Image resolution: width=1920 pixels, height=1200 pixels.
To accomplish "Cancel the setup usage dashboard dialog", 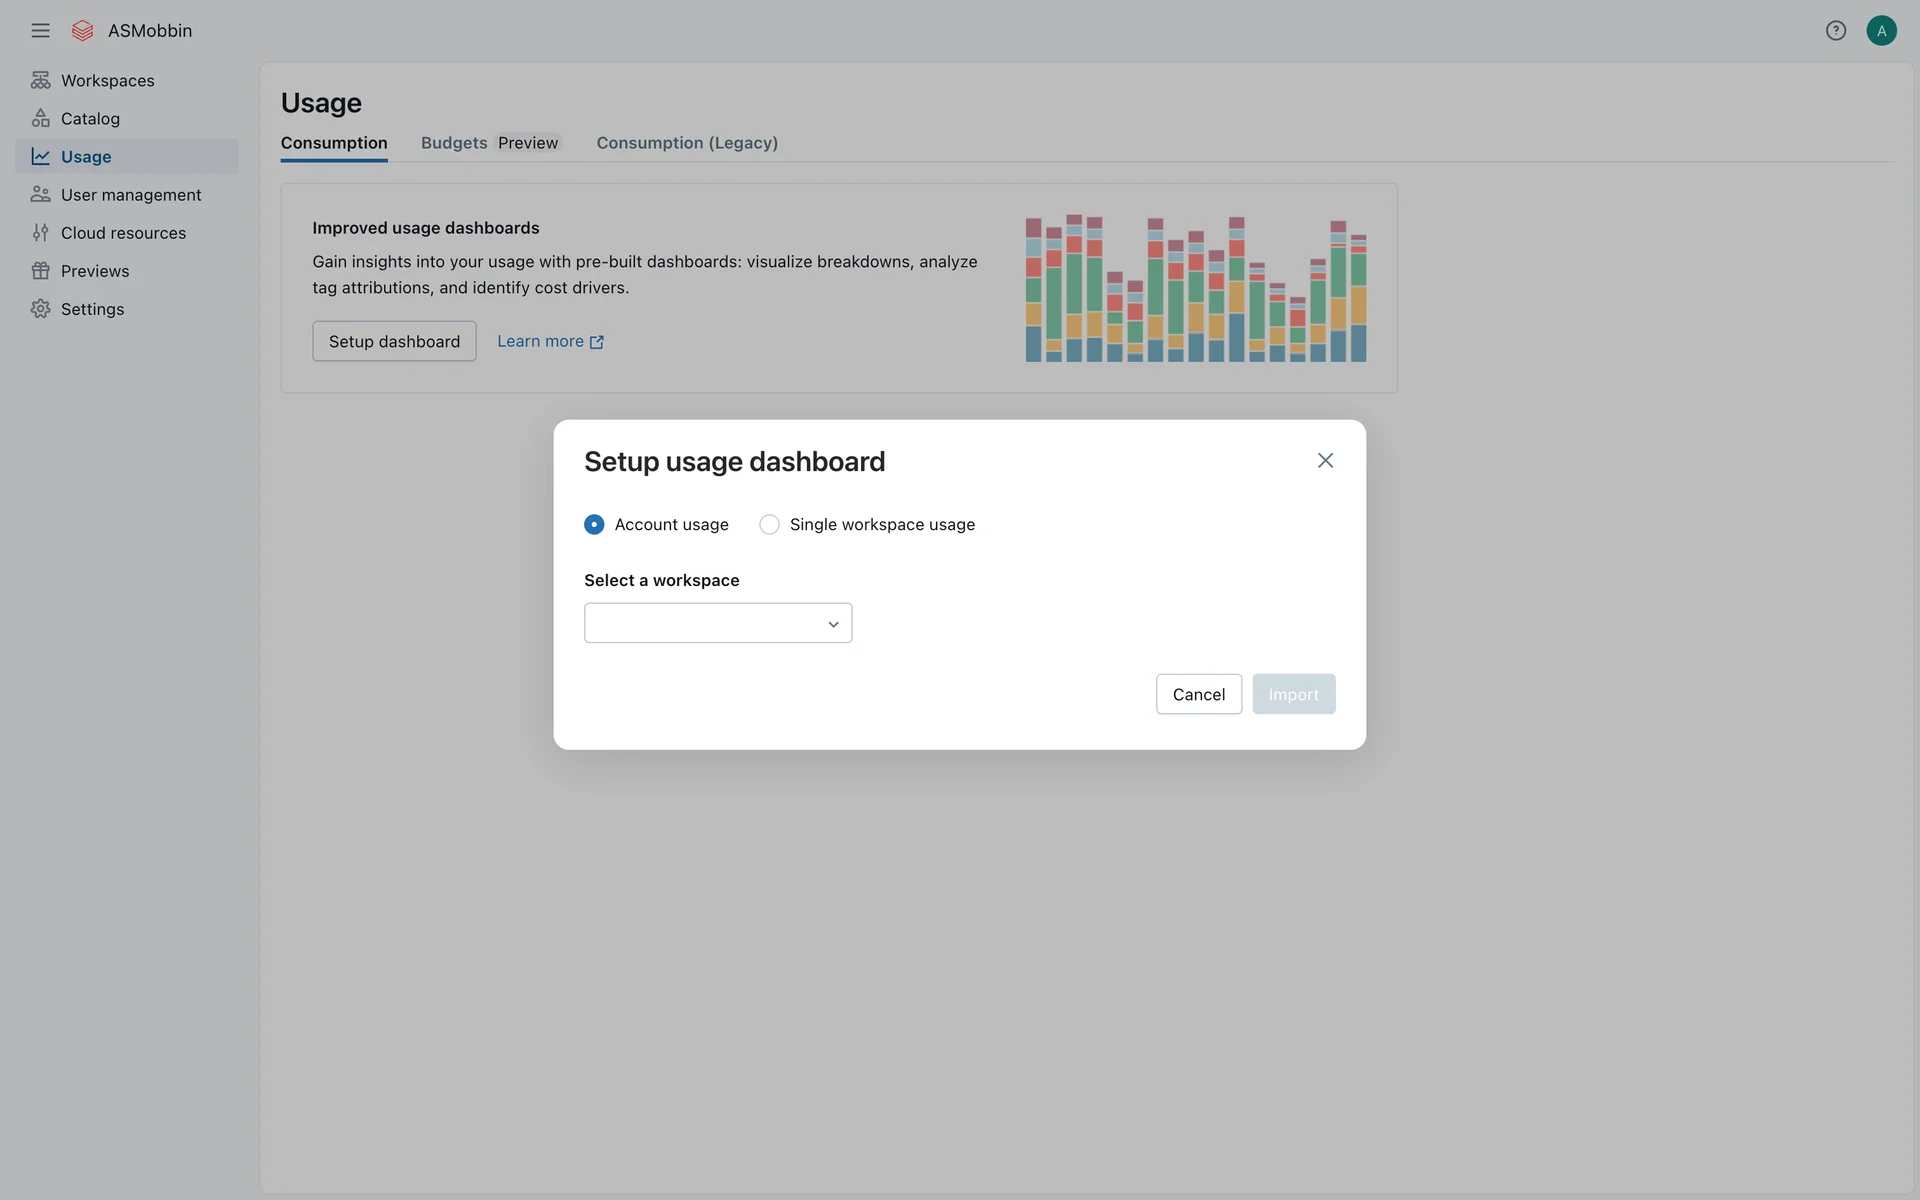I will (x=1198, y=694).
